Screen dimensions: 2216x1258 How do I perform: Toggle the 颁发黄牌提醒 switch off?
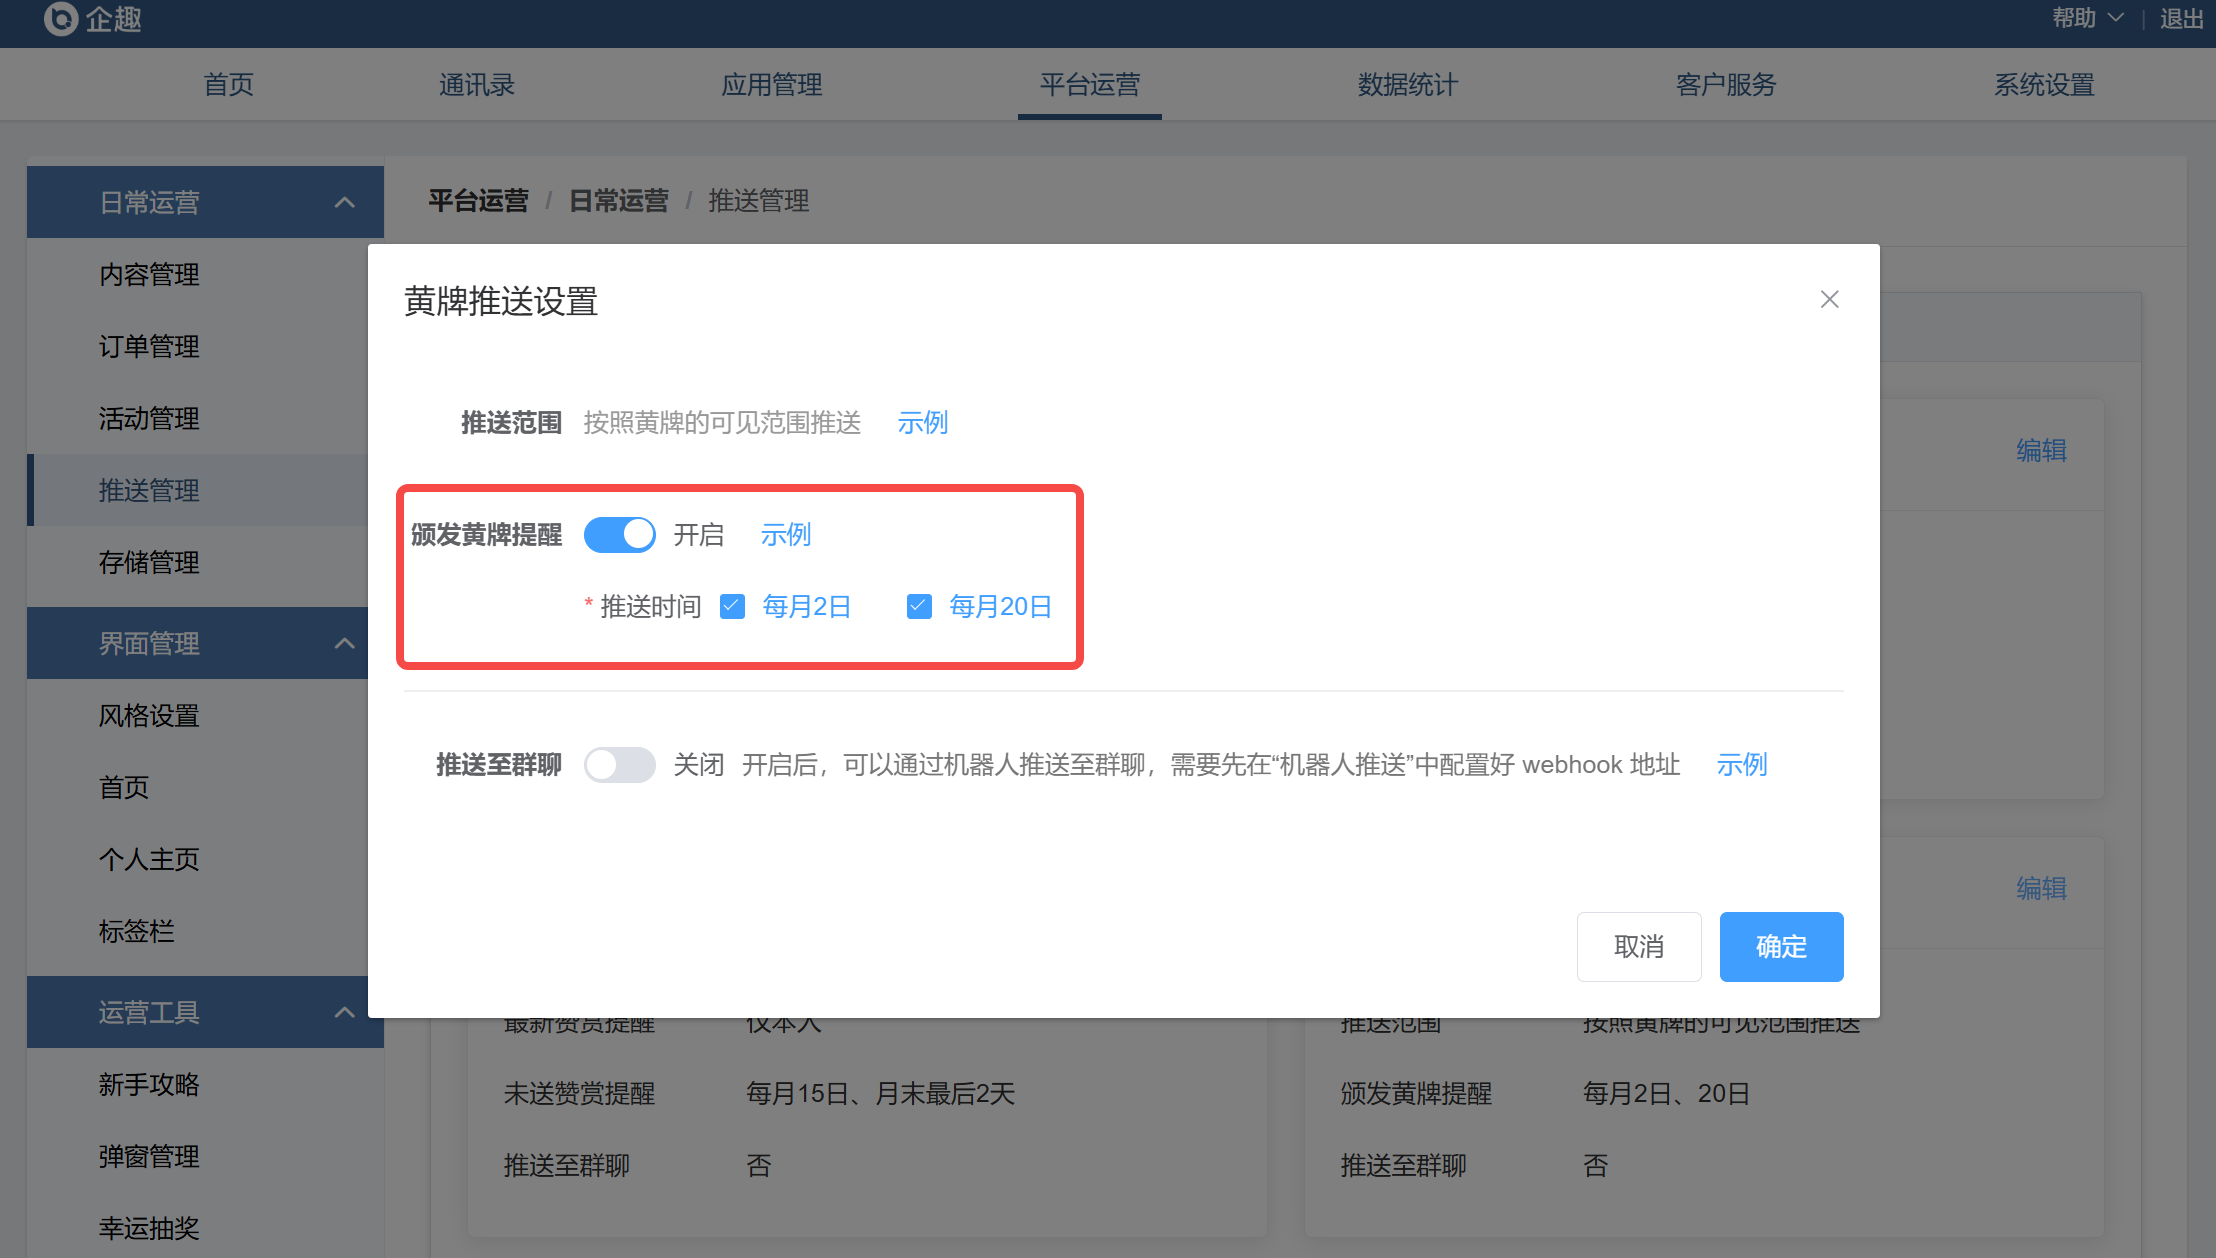coord(620,535)
